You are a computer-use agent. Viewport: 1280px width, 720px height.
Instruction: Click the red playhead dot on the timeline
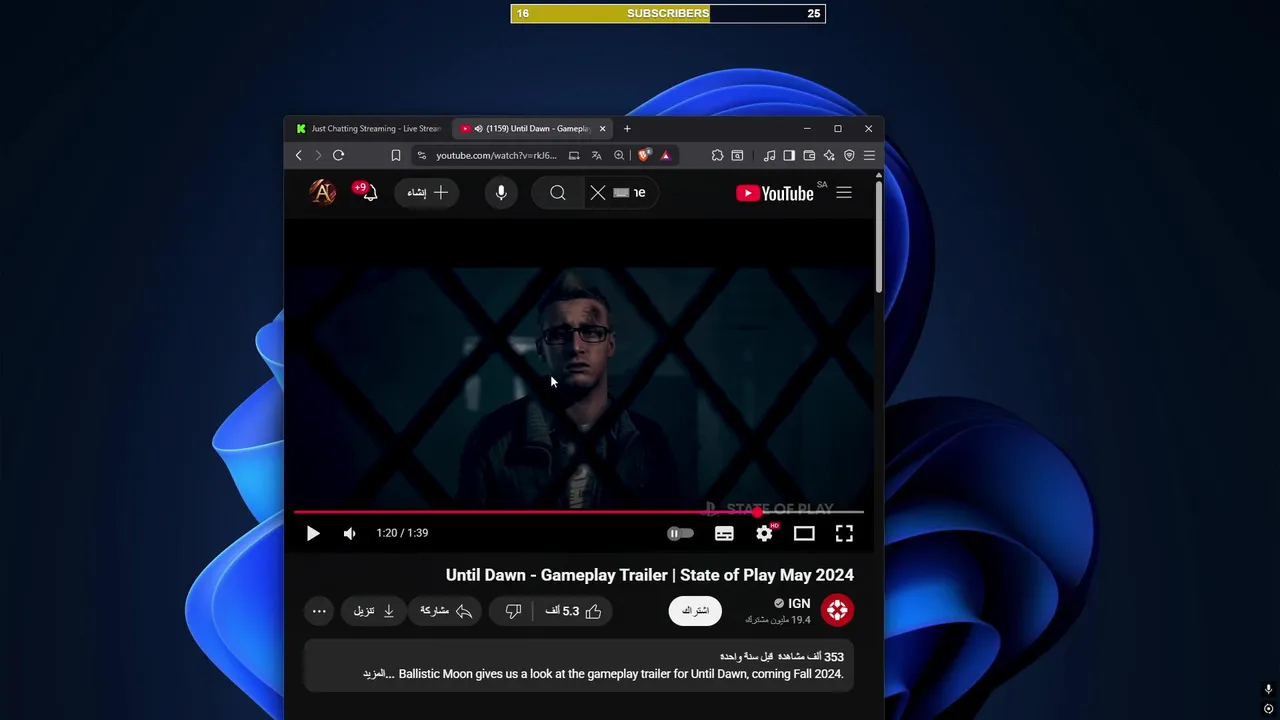pos(758,512)
